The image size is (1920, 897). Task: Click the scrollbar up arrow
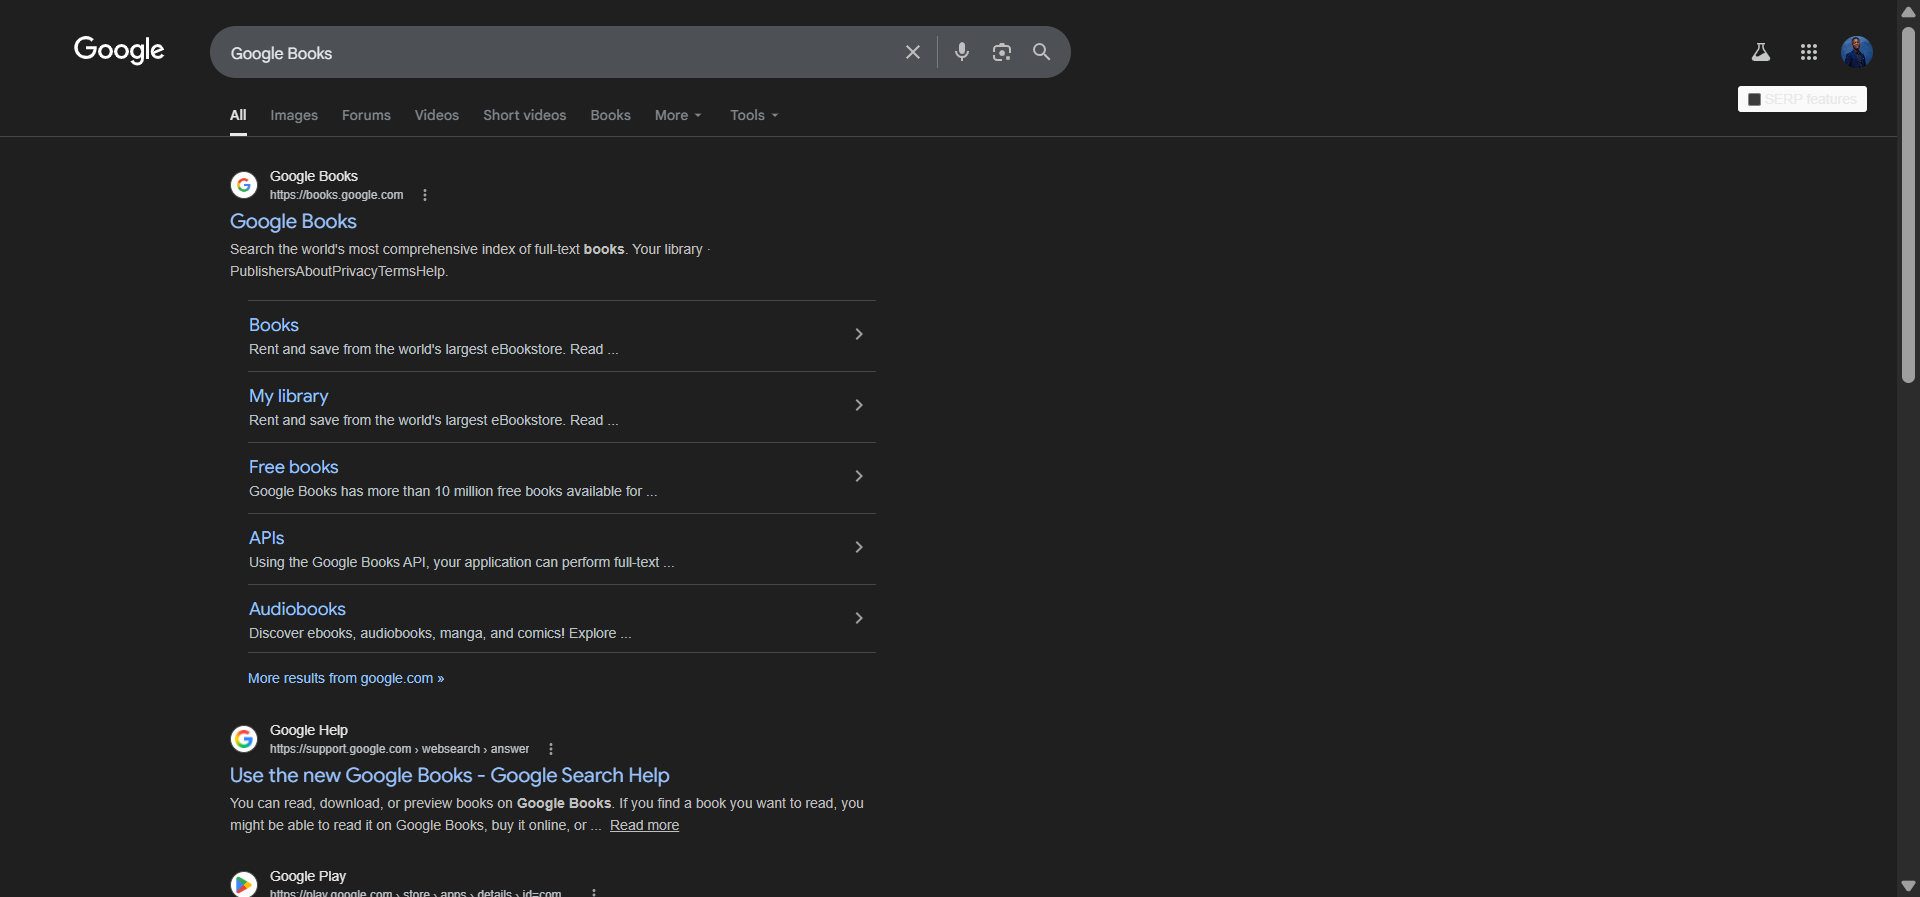[1908, 12]
